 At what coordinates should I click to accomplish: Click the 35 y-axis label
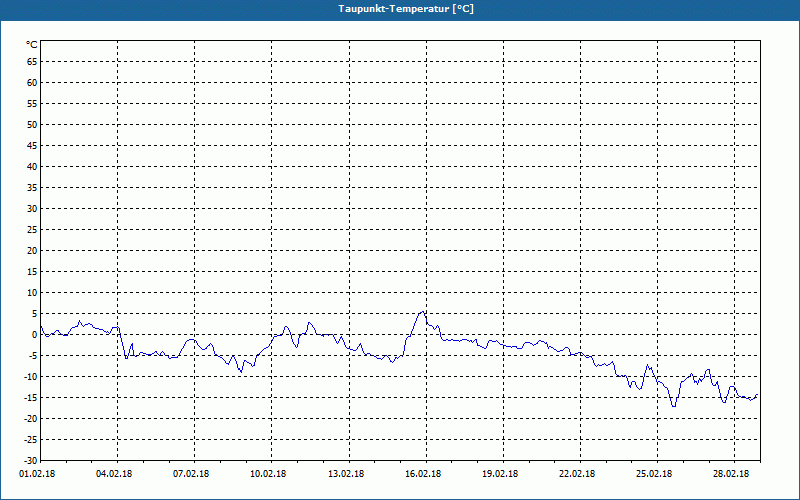pyautogui.click(x=32, y=188)
